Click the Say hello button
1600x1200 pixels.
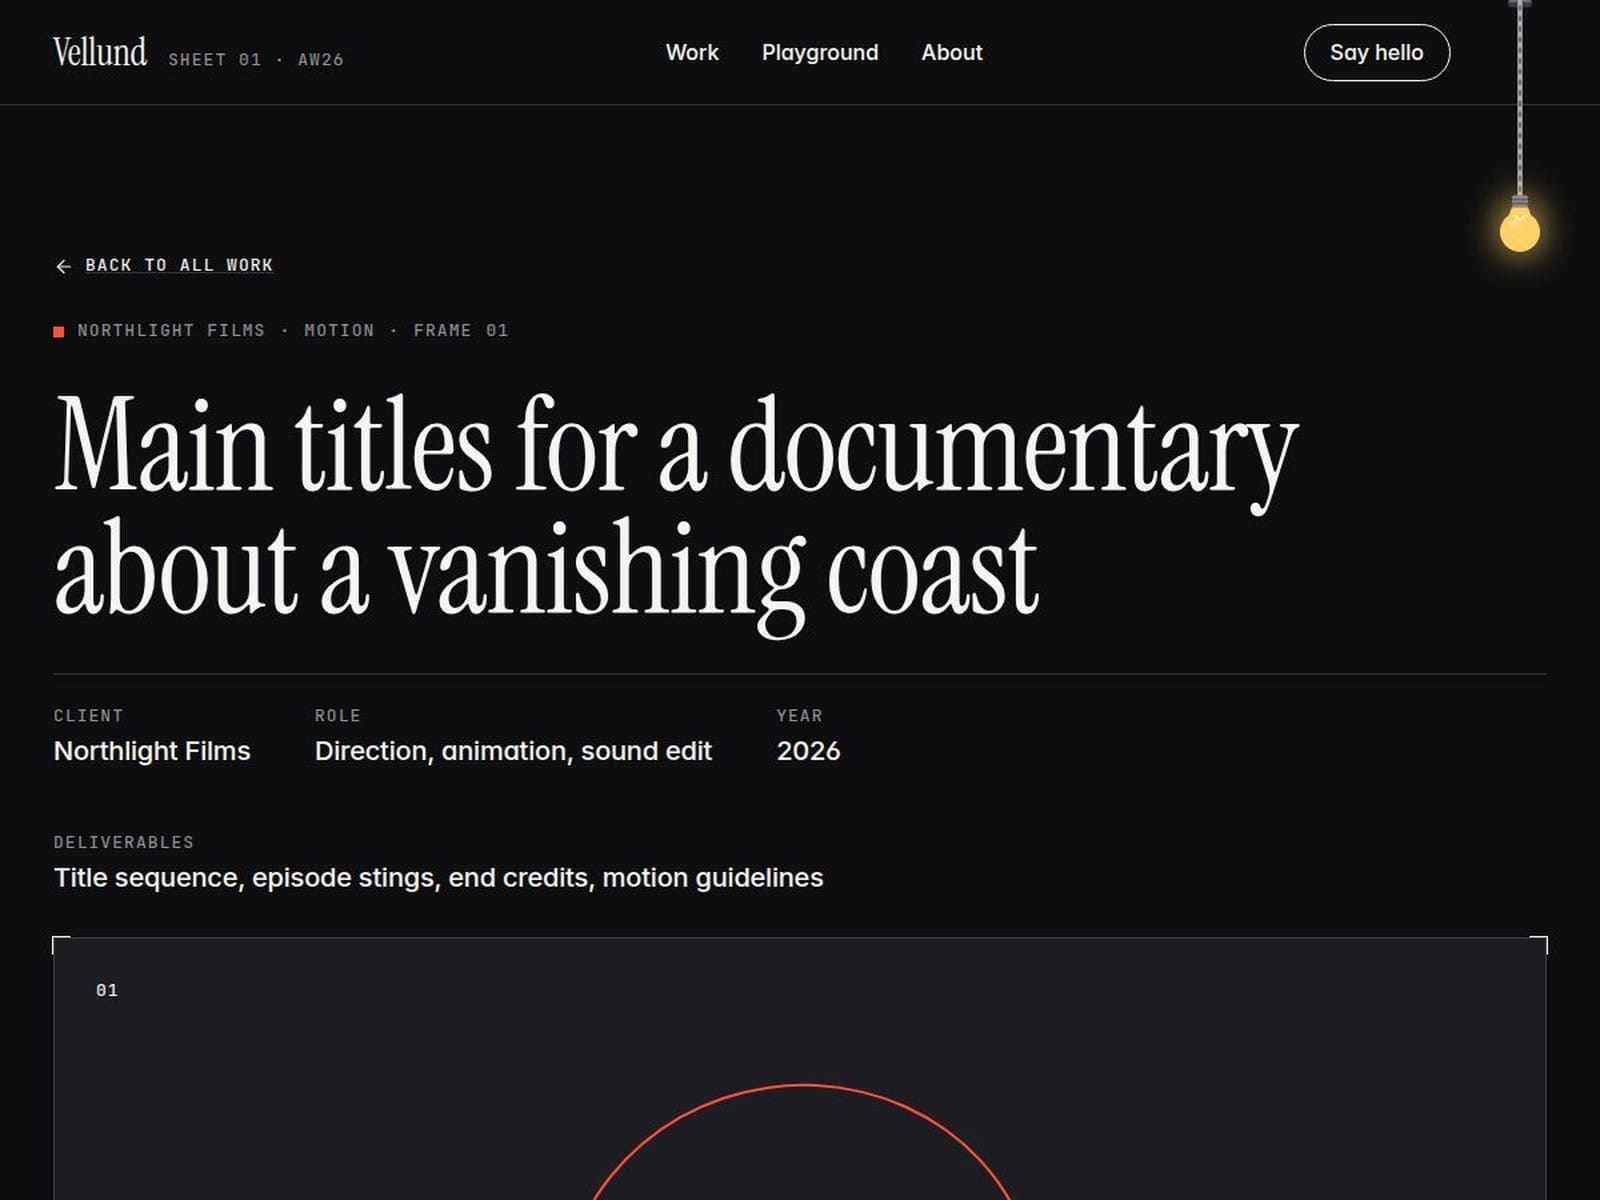pos(1377,52)
